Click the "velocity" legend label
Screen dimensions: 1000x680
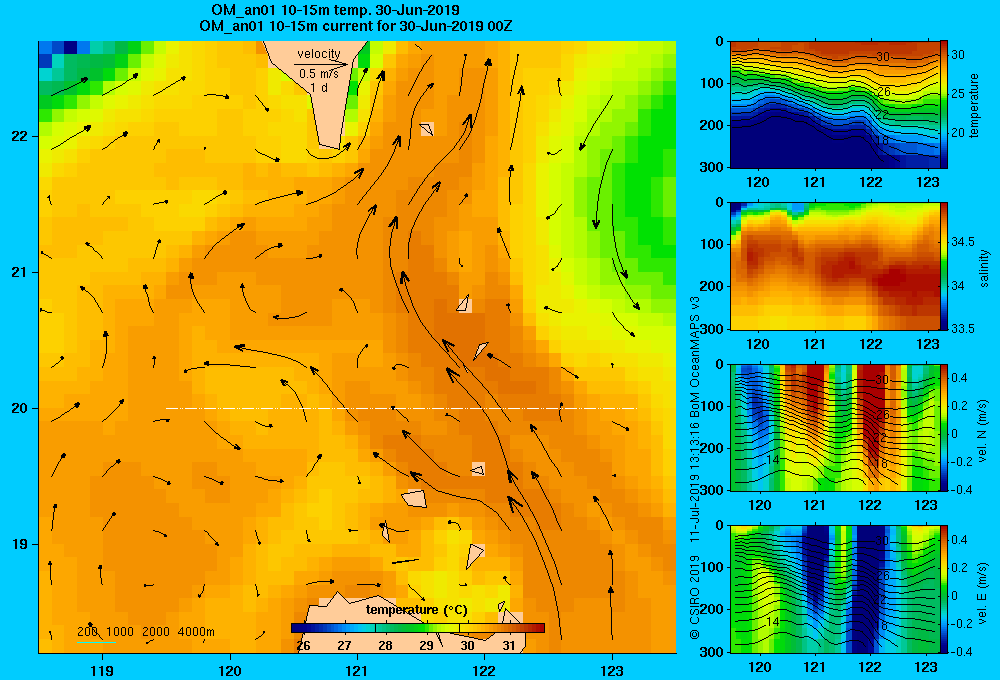click(x=319, y=54)
